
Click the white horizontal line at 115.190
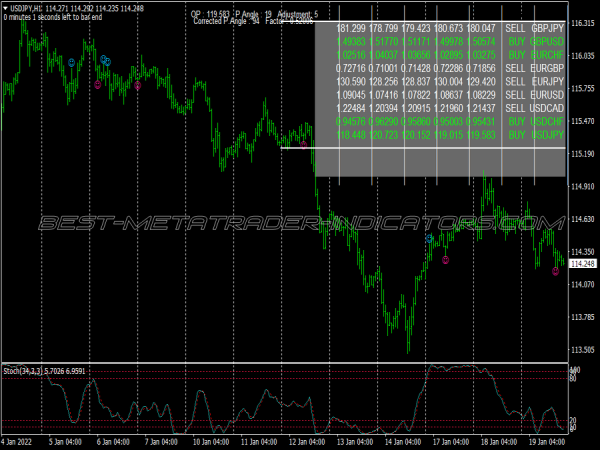click(298, 148)
